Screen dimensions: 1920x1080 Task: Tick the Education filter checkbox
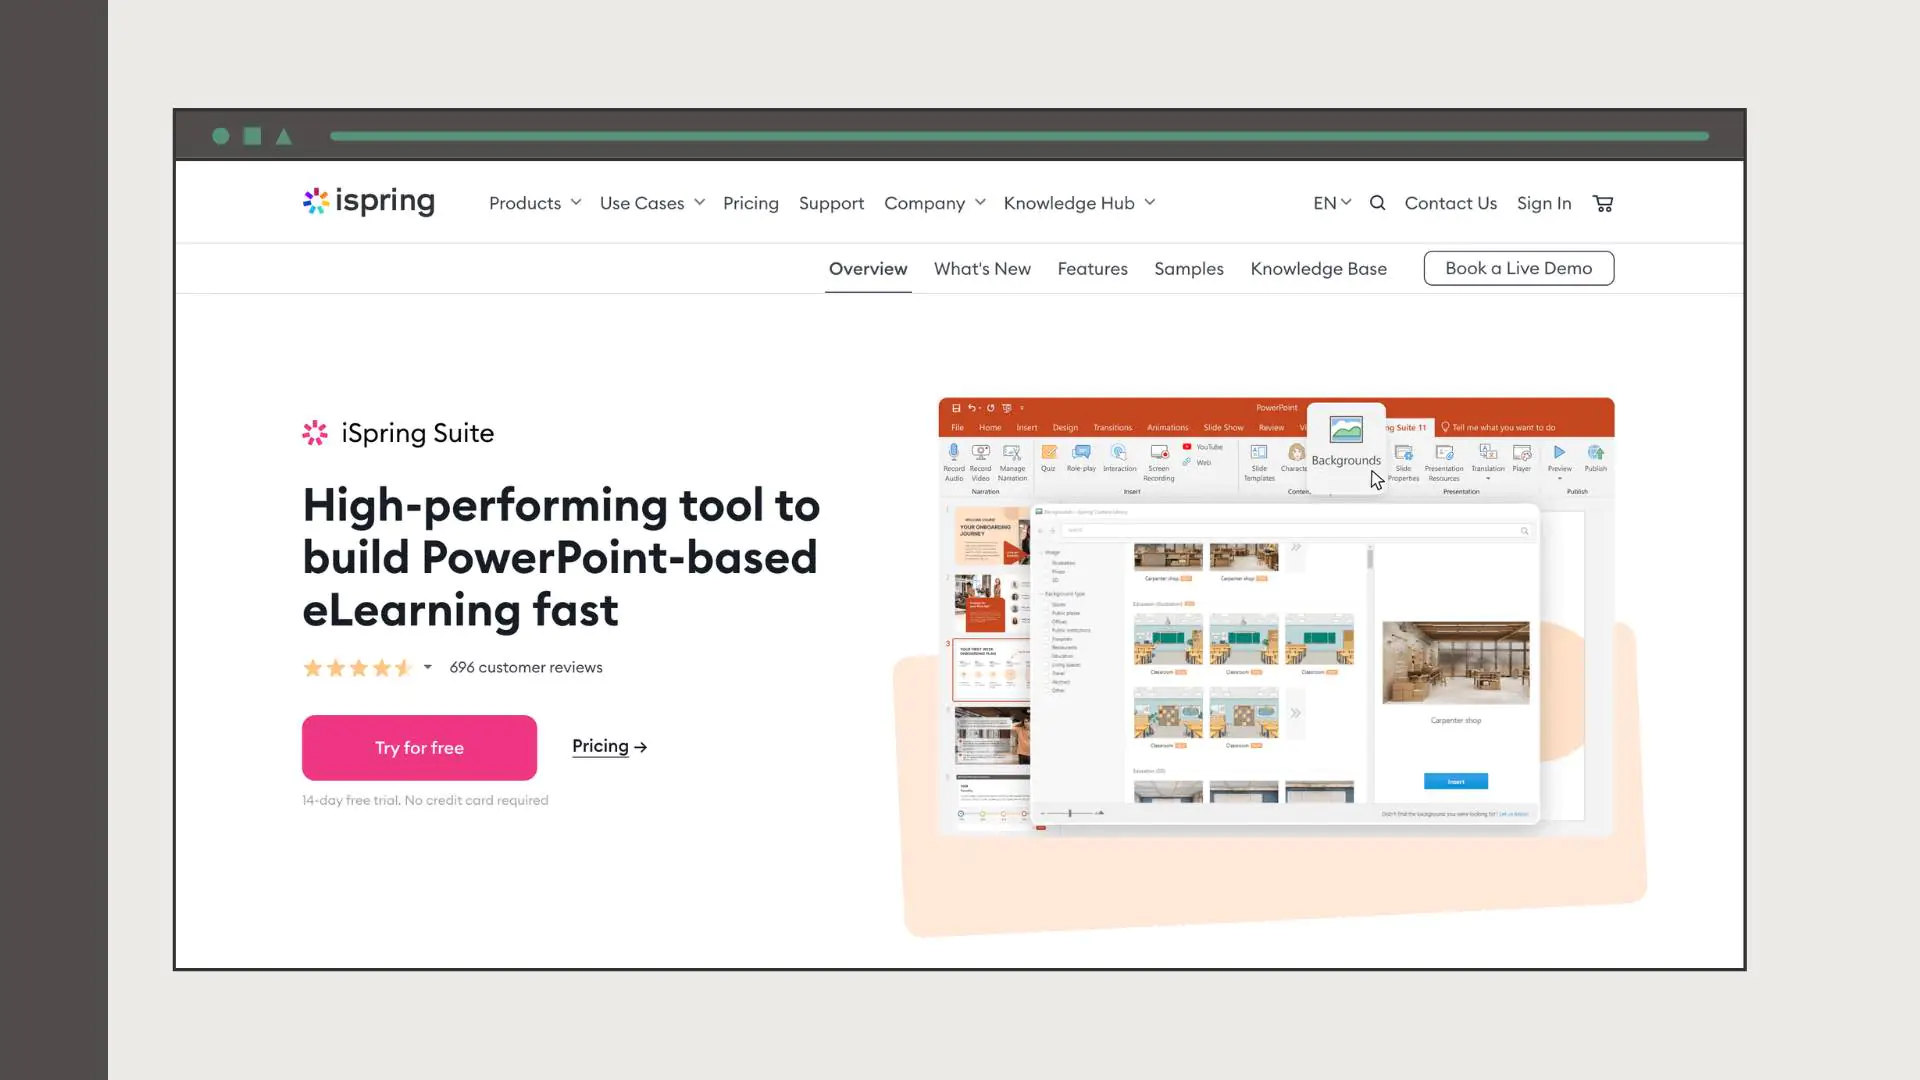click(1047, 656)
